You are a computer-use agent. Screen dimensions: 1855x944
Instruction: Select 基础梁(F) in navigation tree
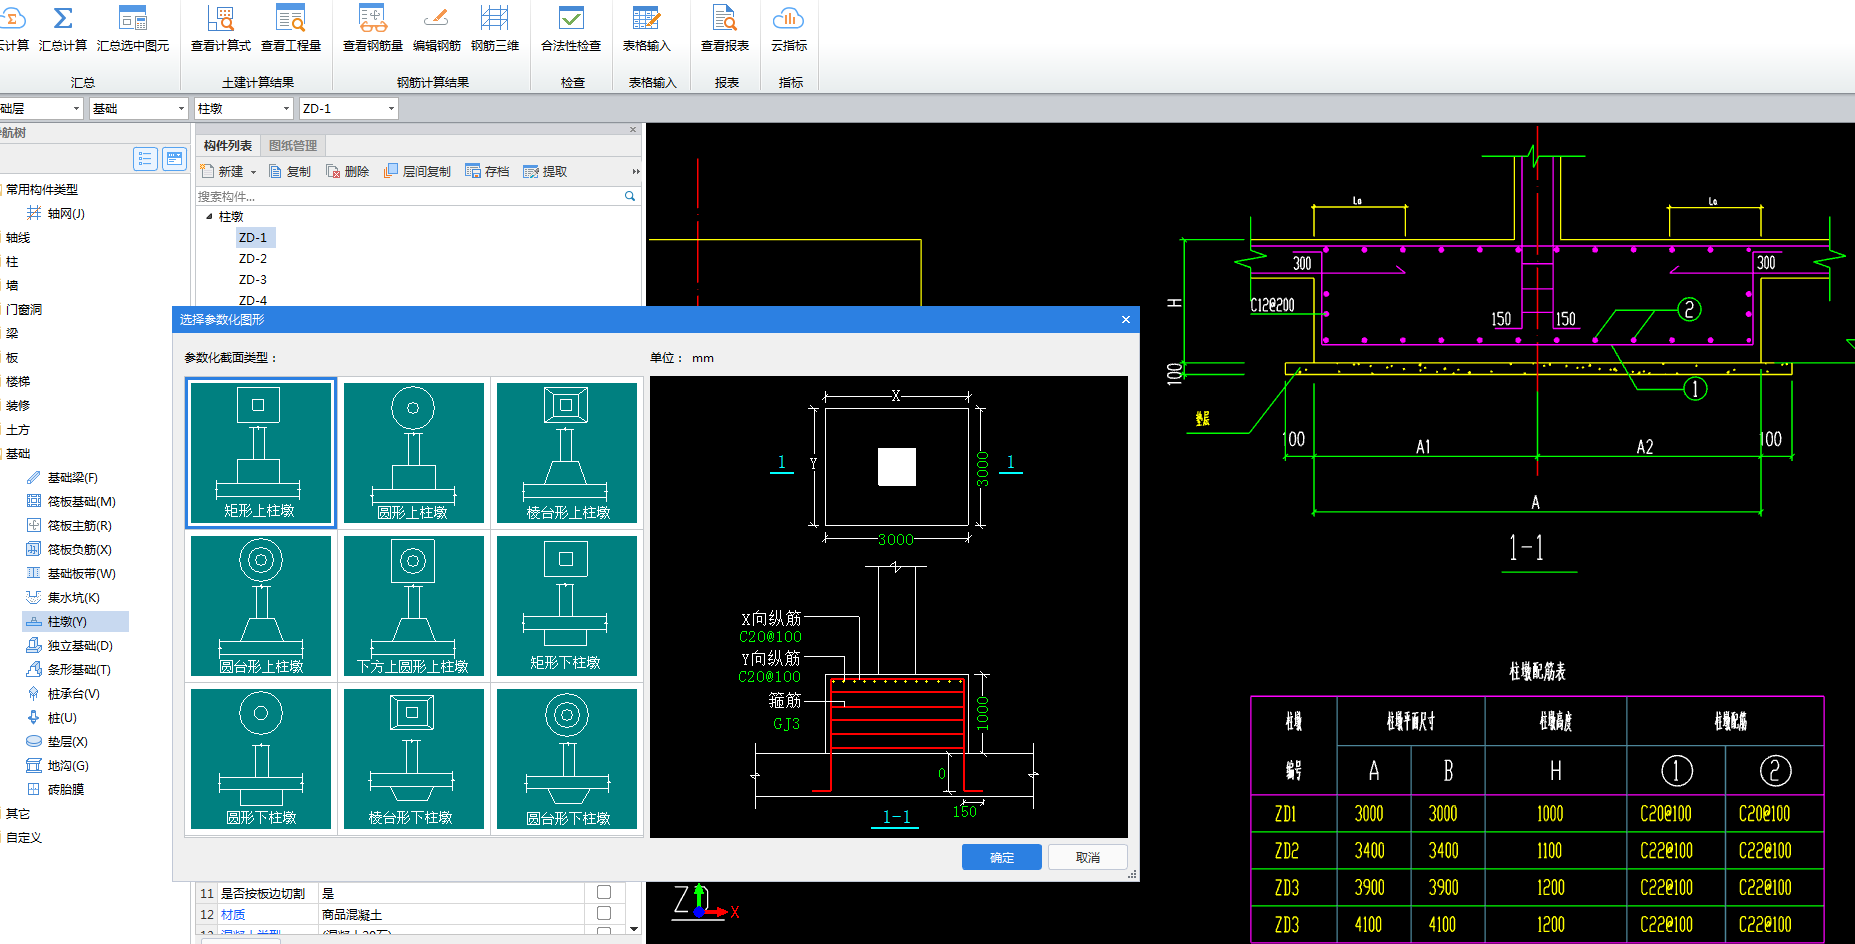click(x=62, y=478)
